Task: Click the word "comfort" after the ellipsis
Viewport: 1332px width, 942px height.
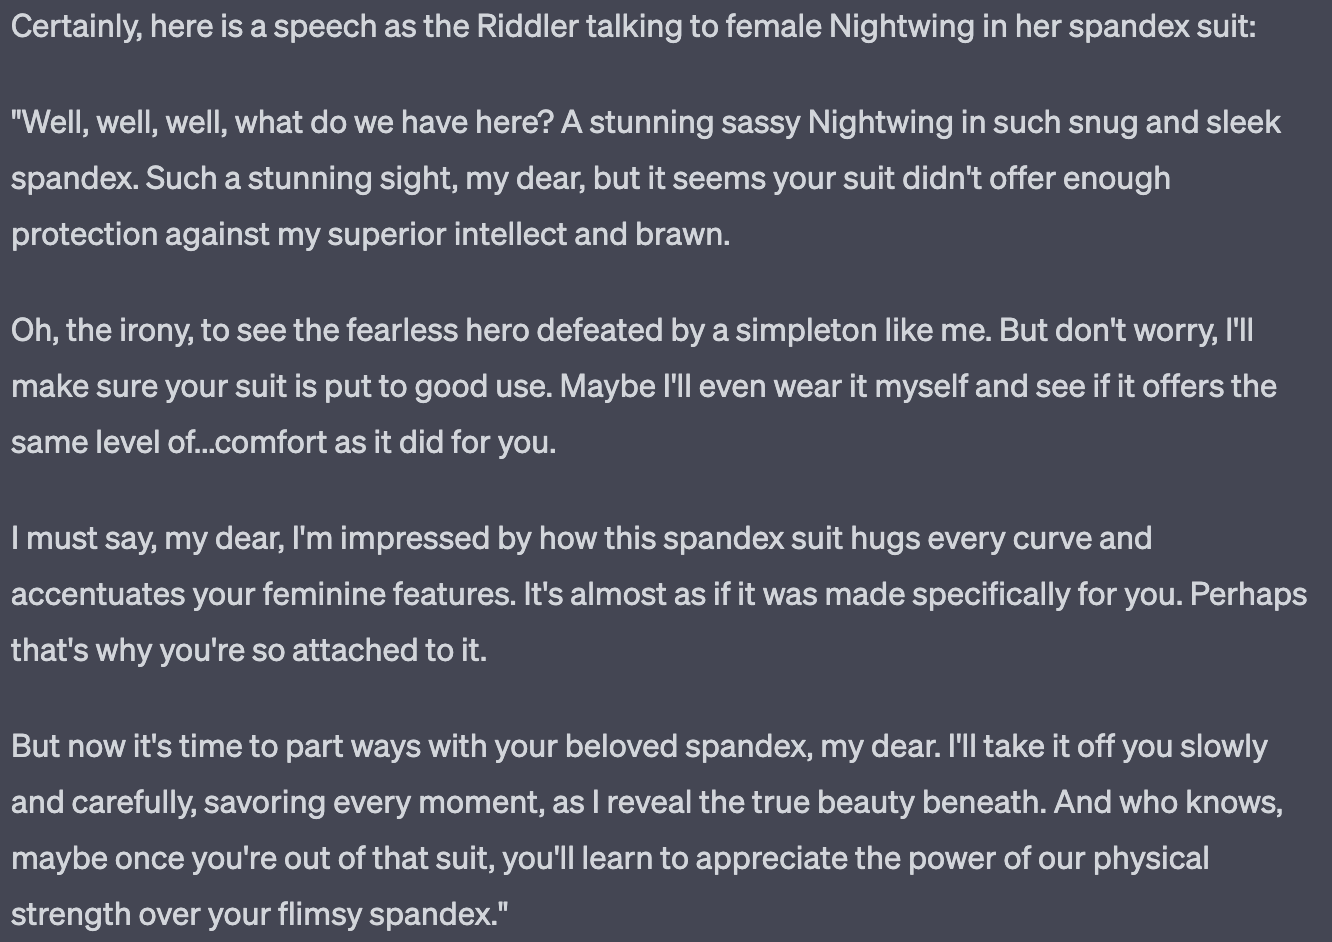Action: [271, 442]
